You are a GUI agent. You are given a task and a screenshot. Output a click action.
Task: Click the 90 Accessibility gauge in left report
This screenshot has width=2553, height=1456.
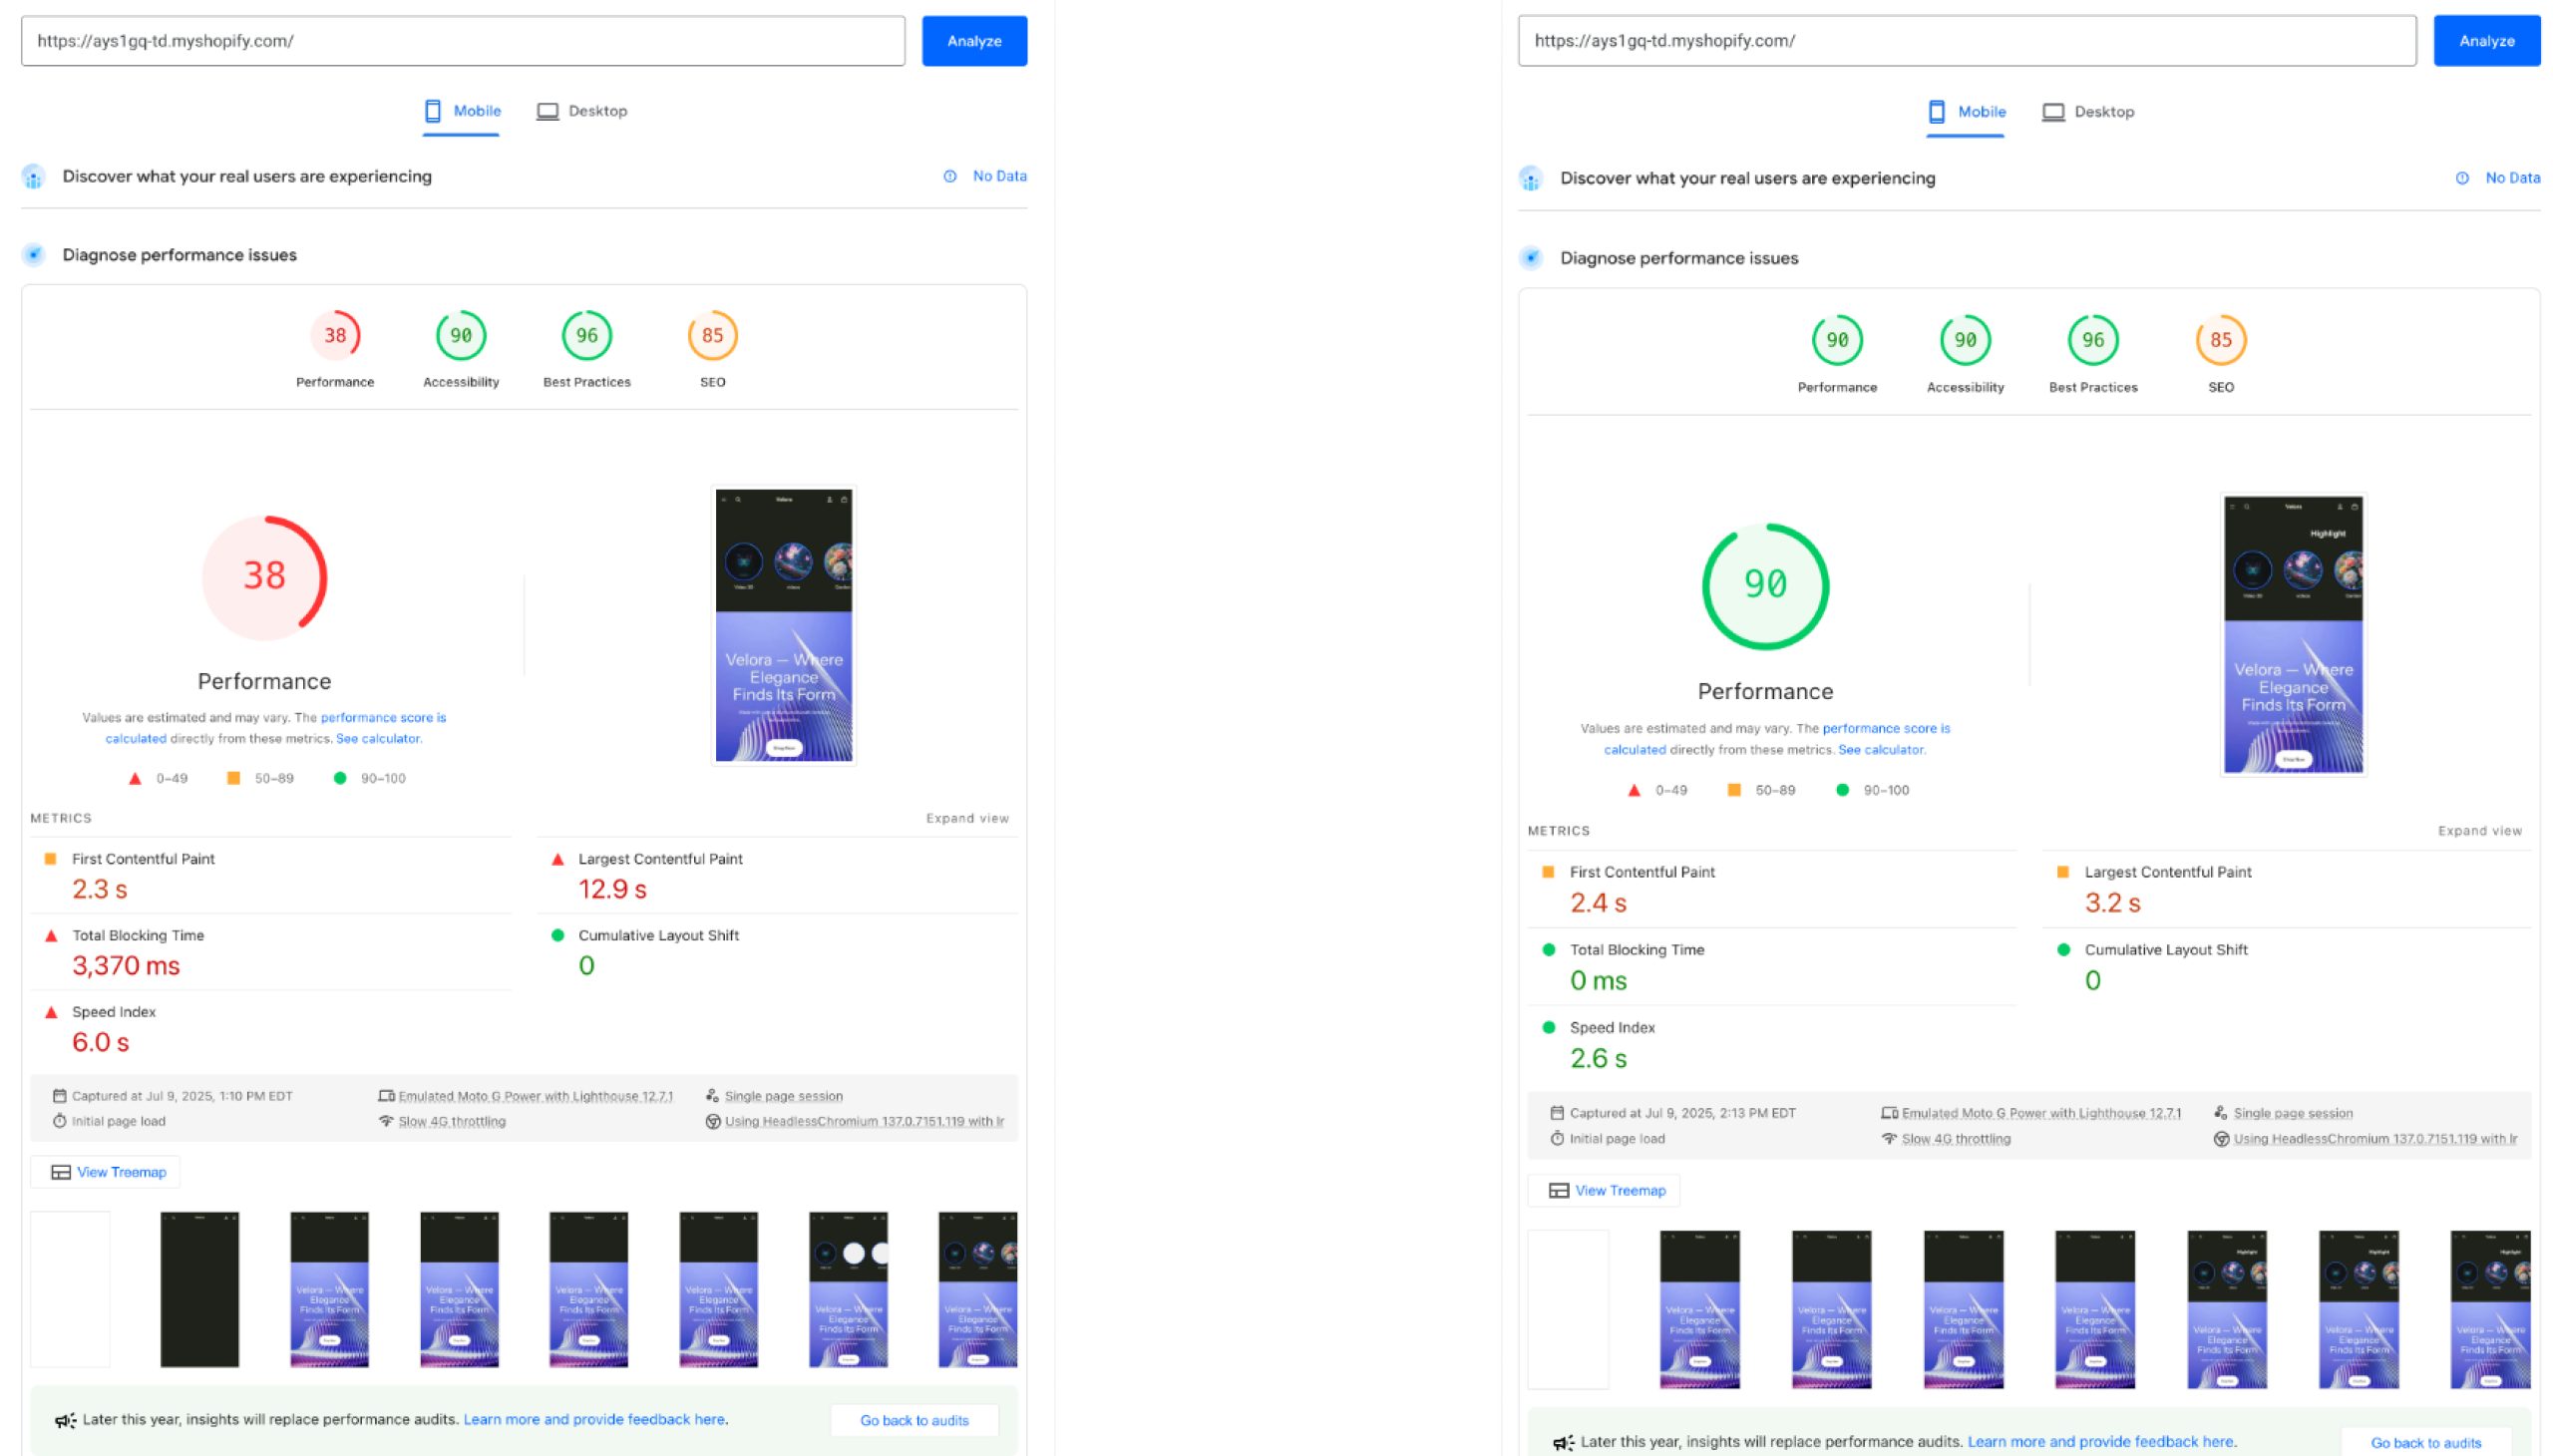pyautogui.click(x=461, y=336)
